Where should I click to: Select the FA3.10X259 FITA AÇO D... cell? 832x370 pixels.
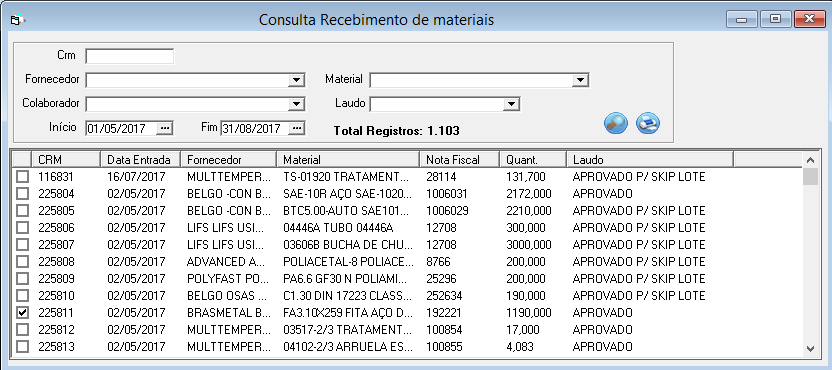(347, 313)
